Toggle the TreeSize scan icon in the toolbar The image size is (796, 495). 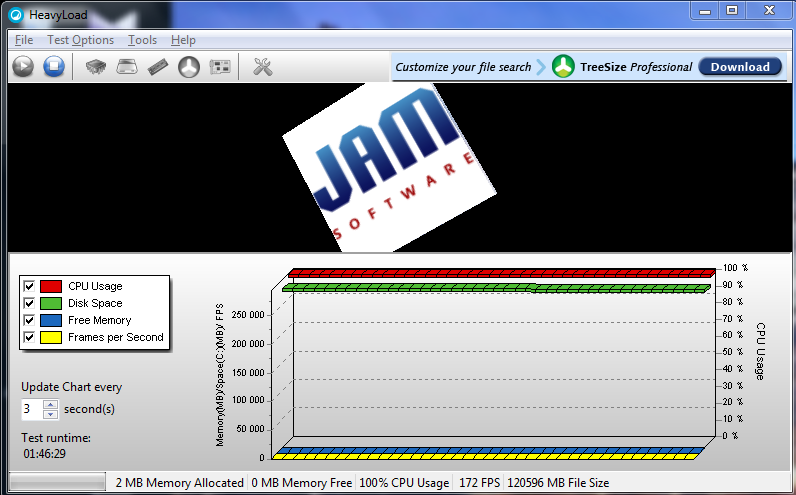coord(189,67)
